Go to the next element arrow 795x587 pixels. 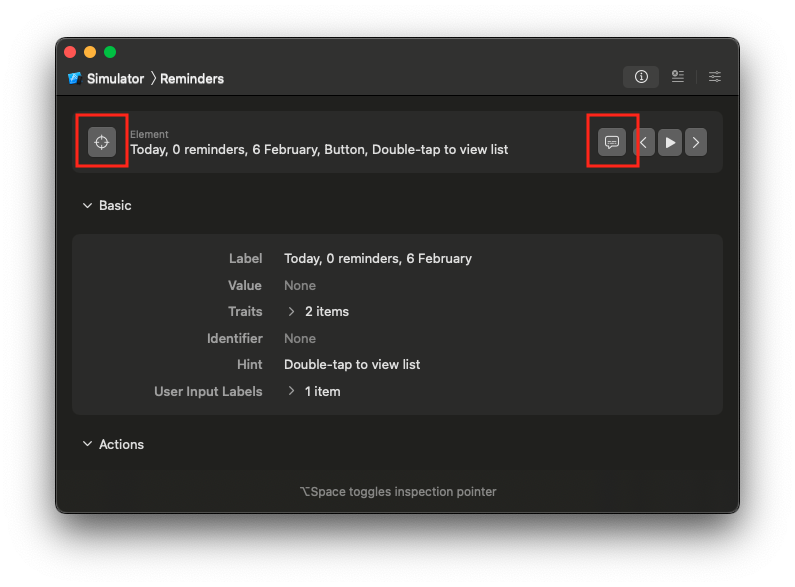696,142
